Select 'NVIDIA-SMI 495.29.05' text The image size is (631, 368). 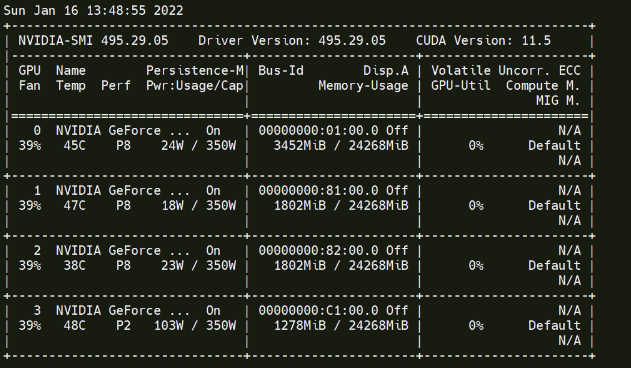click(93, 41)
